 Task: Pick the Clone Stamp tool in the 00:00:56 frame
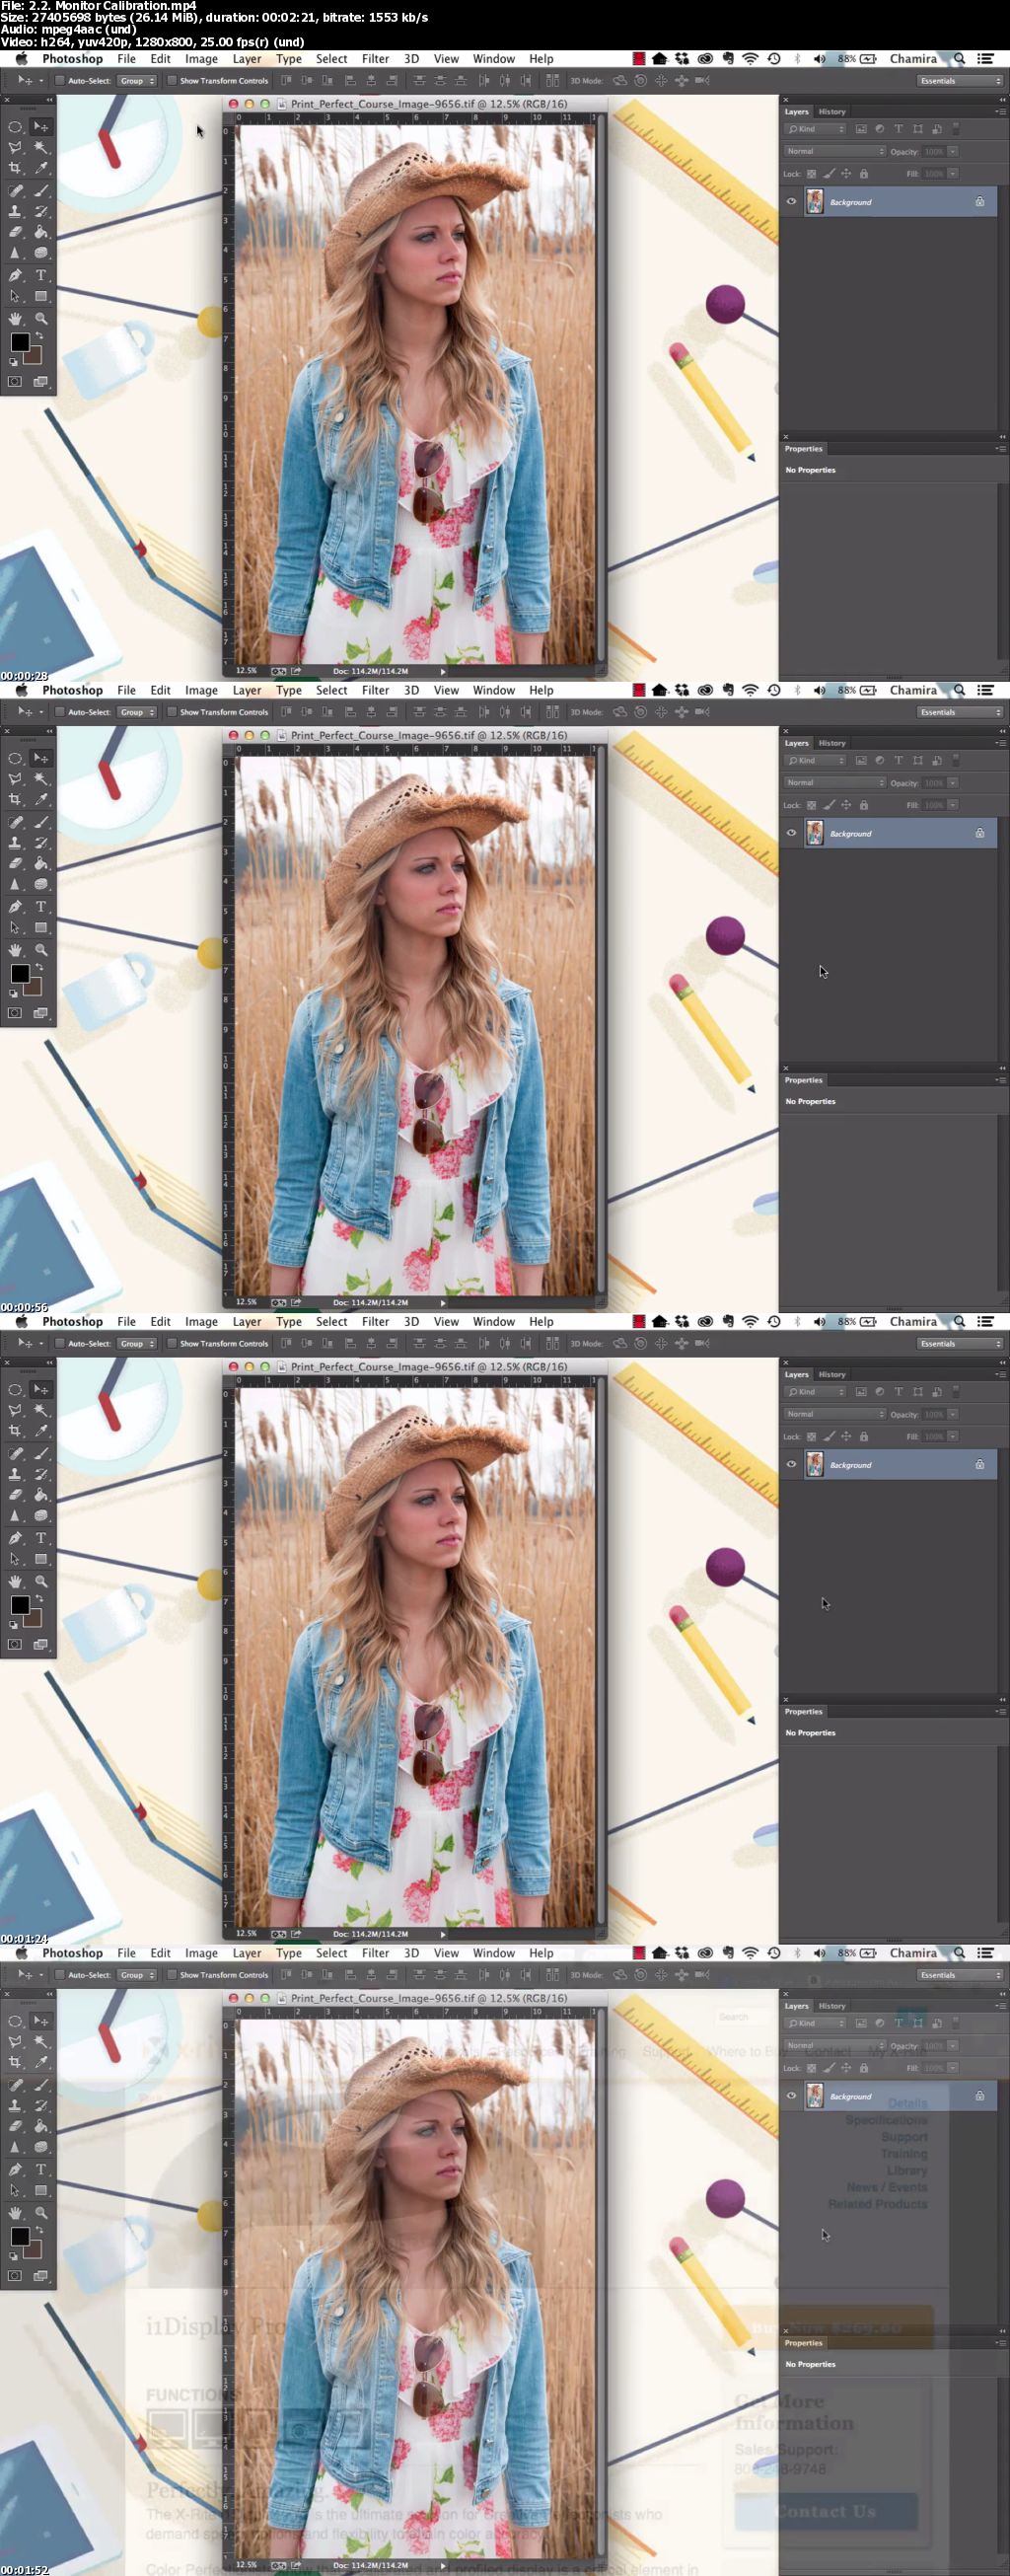pyautogui.click(x=15, y=843)
